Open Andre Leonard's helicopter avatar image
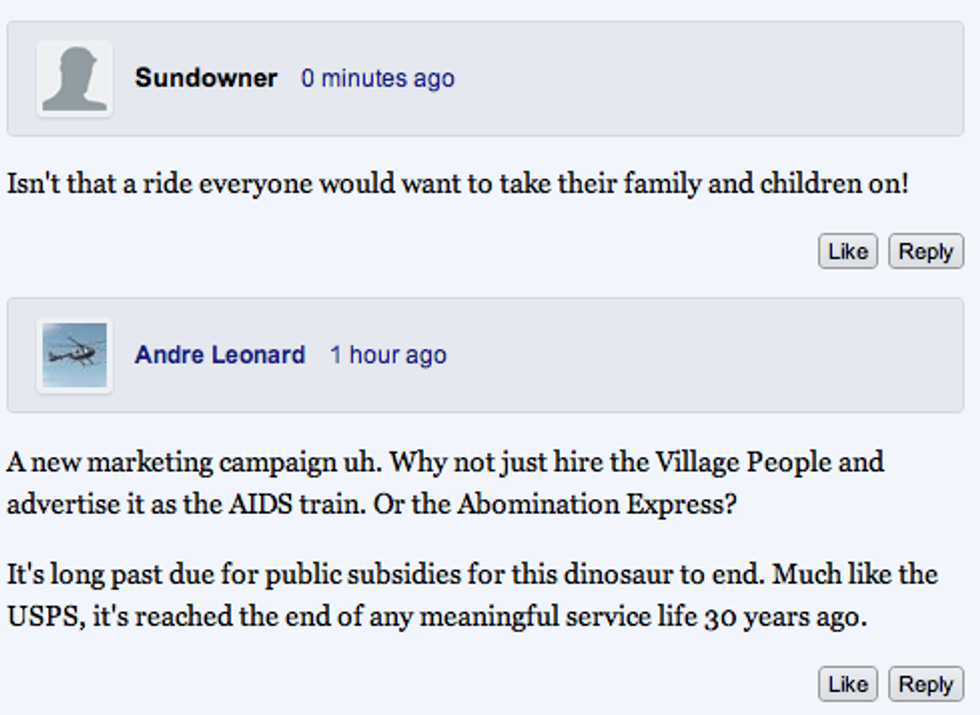This screenshot has width=980, height=715. click(x=74, y=355)
